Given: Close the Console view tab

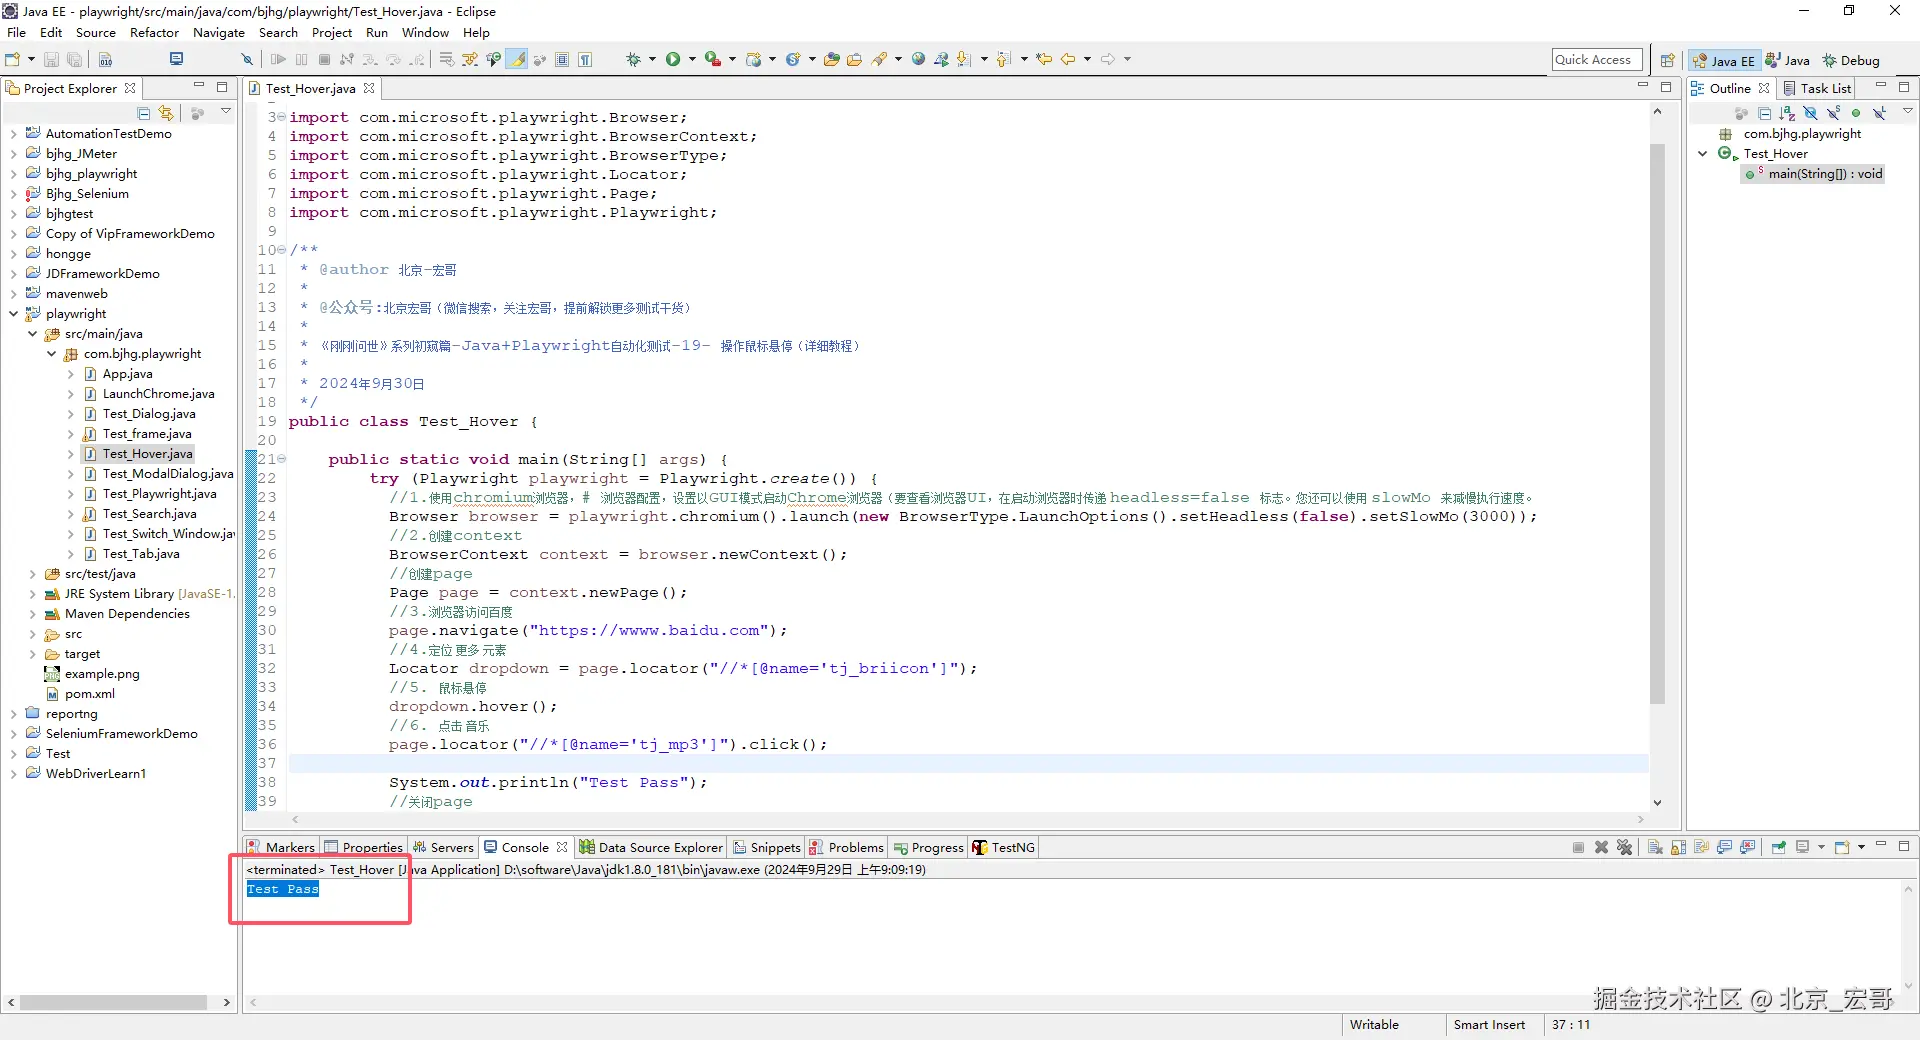Looking at the screenshot, I should click(x=562, y=847).
